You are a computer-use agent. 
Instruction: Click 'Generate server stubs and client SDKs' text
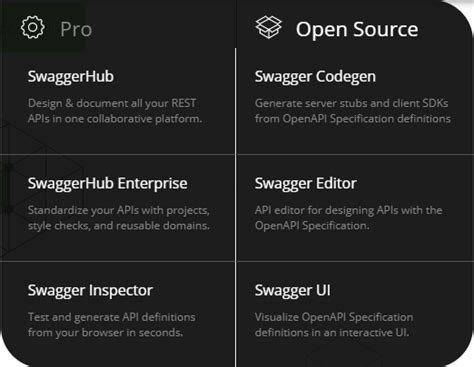[x=351, y=103]
